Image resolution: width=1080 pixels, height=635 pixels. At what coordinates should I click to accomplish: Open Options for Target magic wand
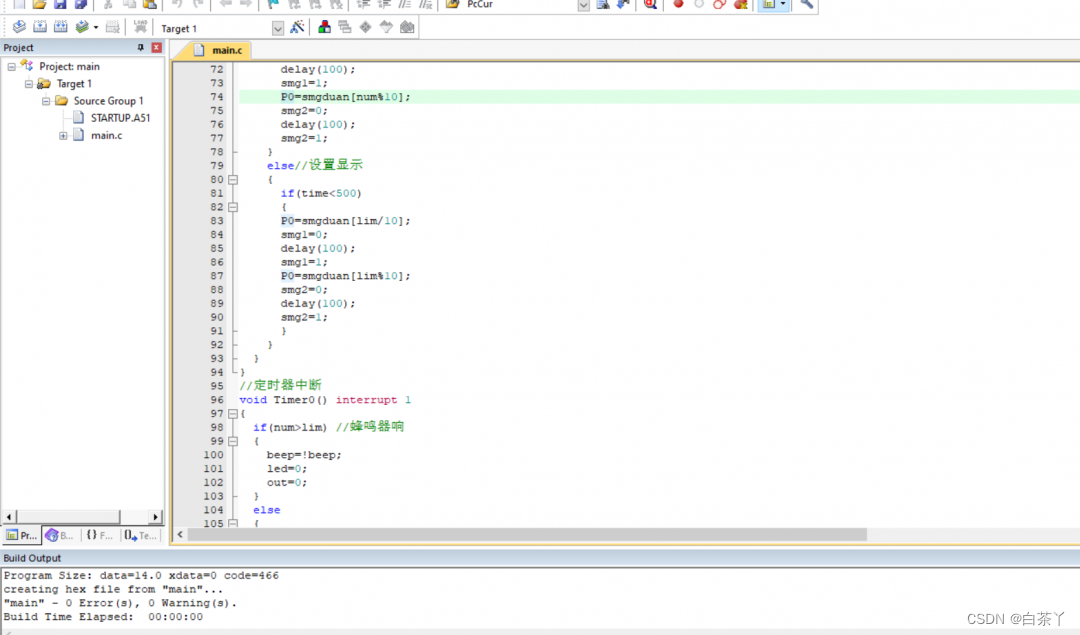(x=297, y=28)
